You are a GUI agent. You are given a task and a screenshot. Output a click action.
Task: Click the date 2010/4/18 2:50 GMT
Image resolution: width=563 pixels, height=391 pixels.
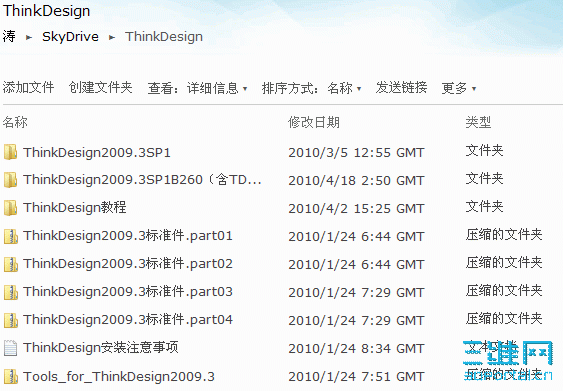click(x=356, y=181)
